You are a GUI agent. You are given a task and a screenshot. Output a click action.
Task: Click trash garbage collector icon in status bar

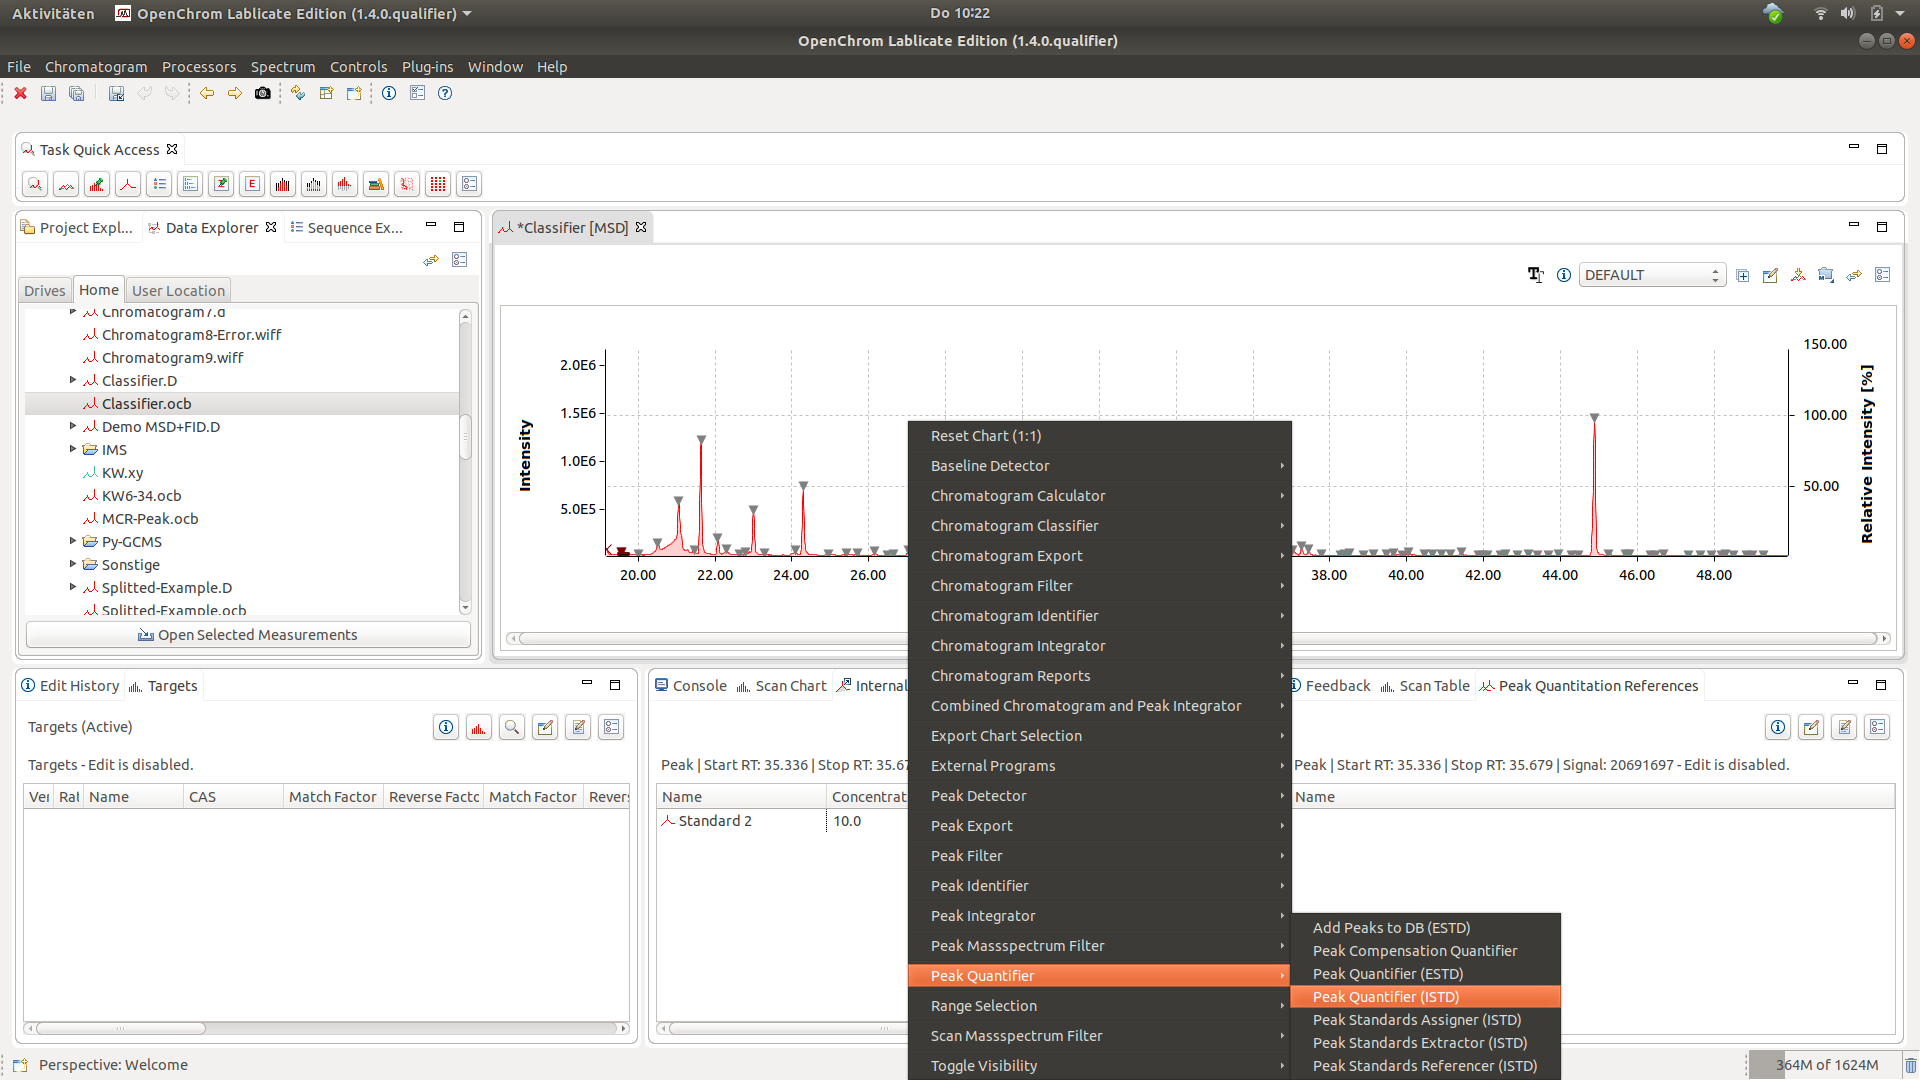point(1910,1065)
